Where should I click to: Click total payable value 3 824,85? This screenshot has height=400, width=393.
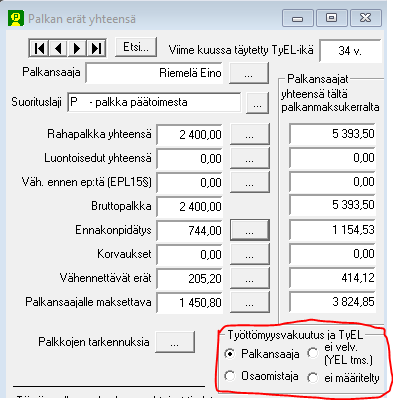[x=333, y=302]
